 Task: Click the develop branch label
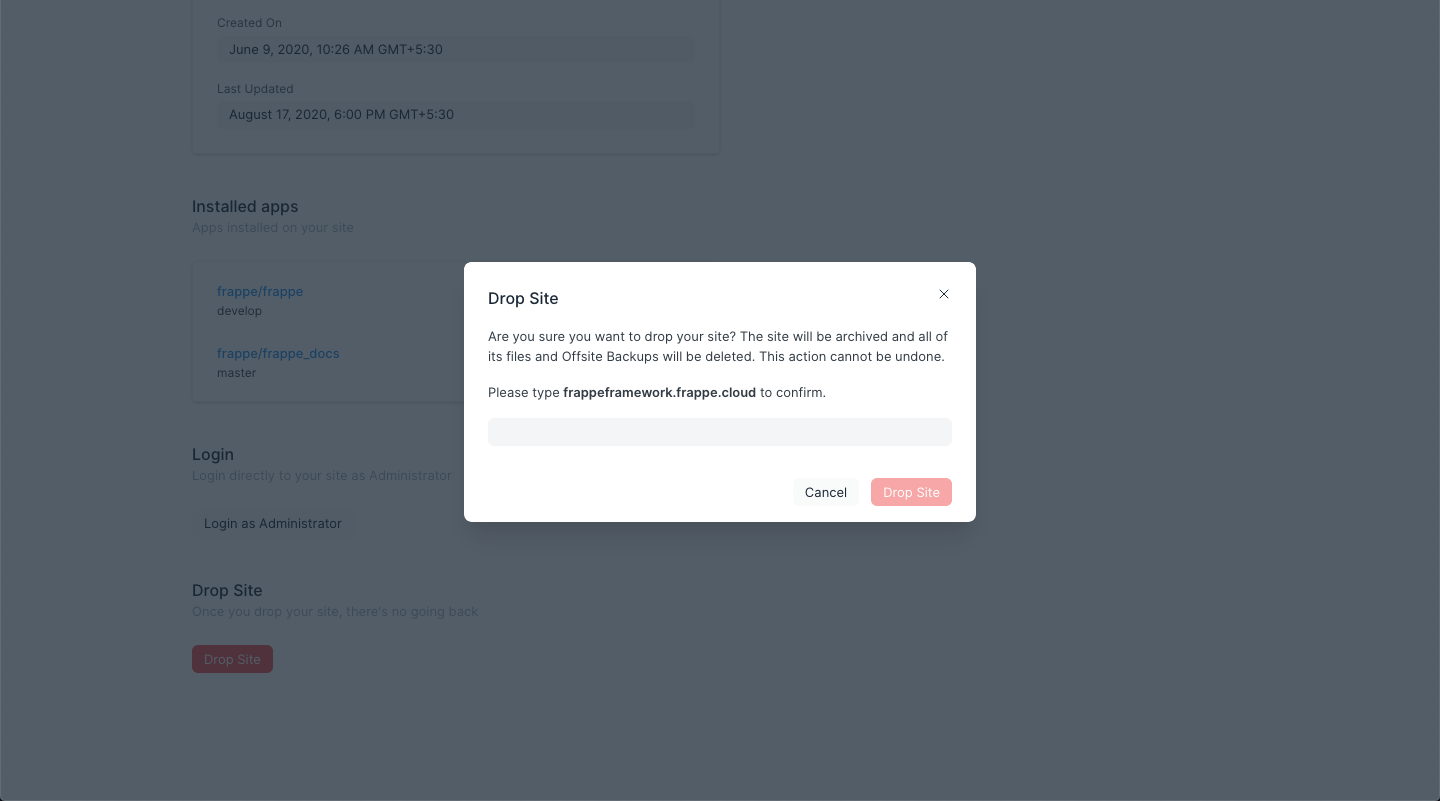239,311
